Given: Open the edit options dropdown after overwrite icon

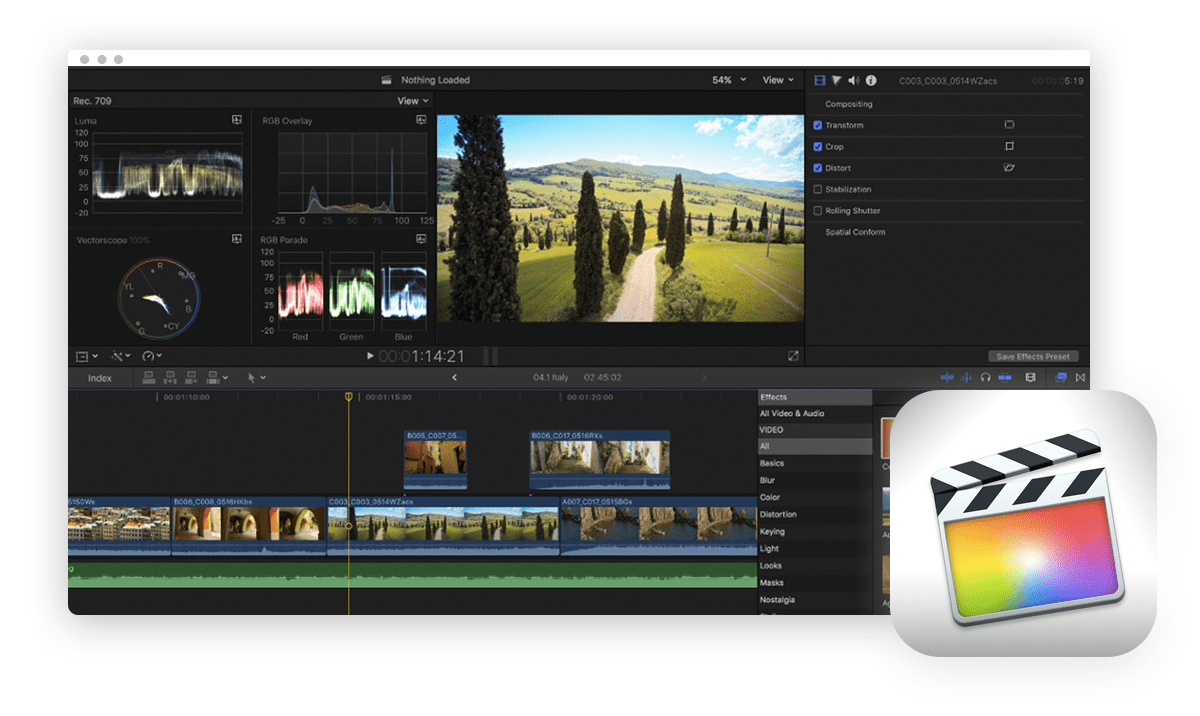Looking at the screenshot, I should (x=225, y=378).
